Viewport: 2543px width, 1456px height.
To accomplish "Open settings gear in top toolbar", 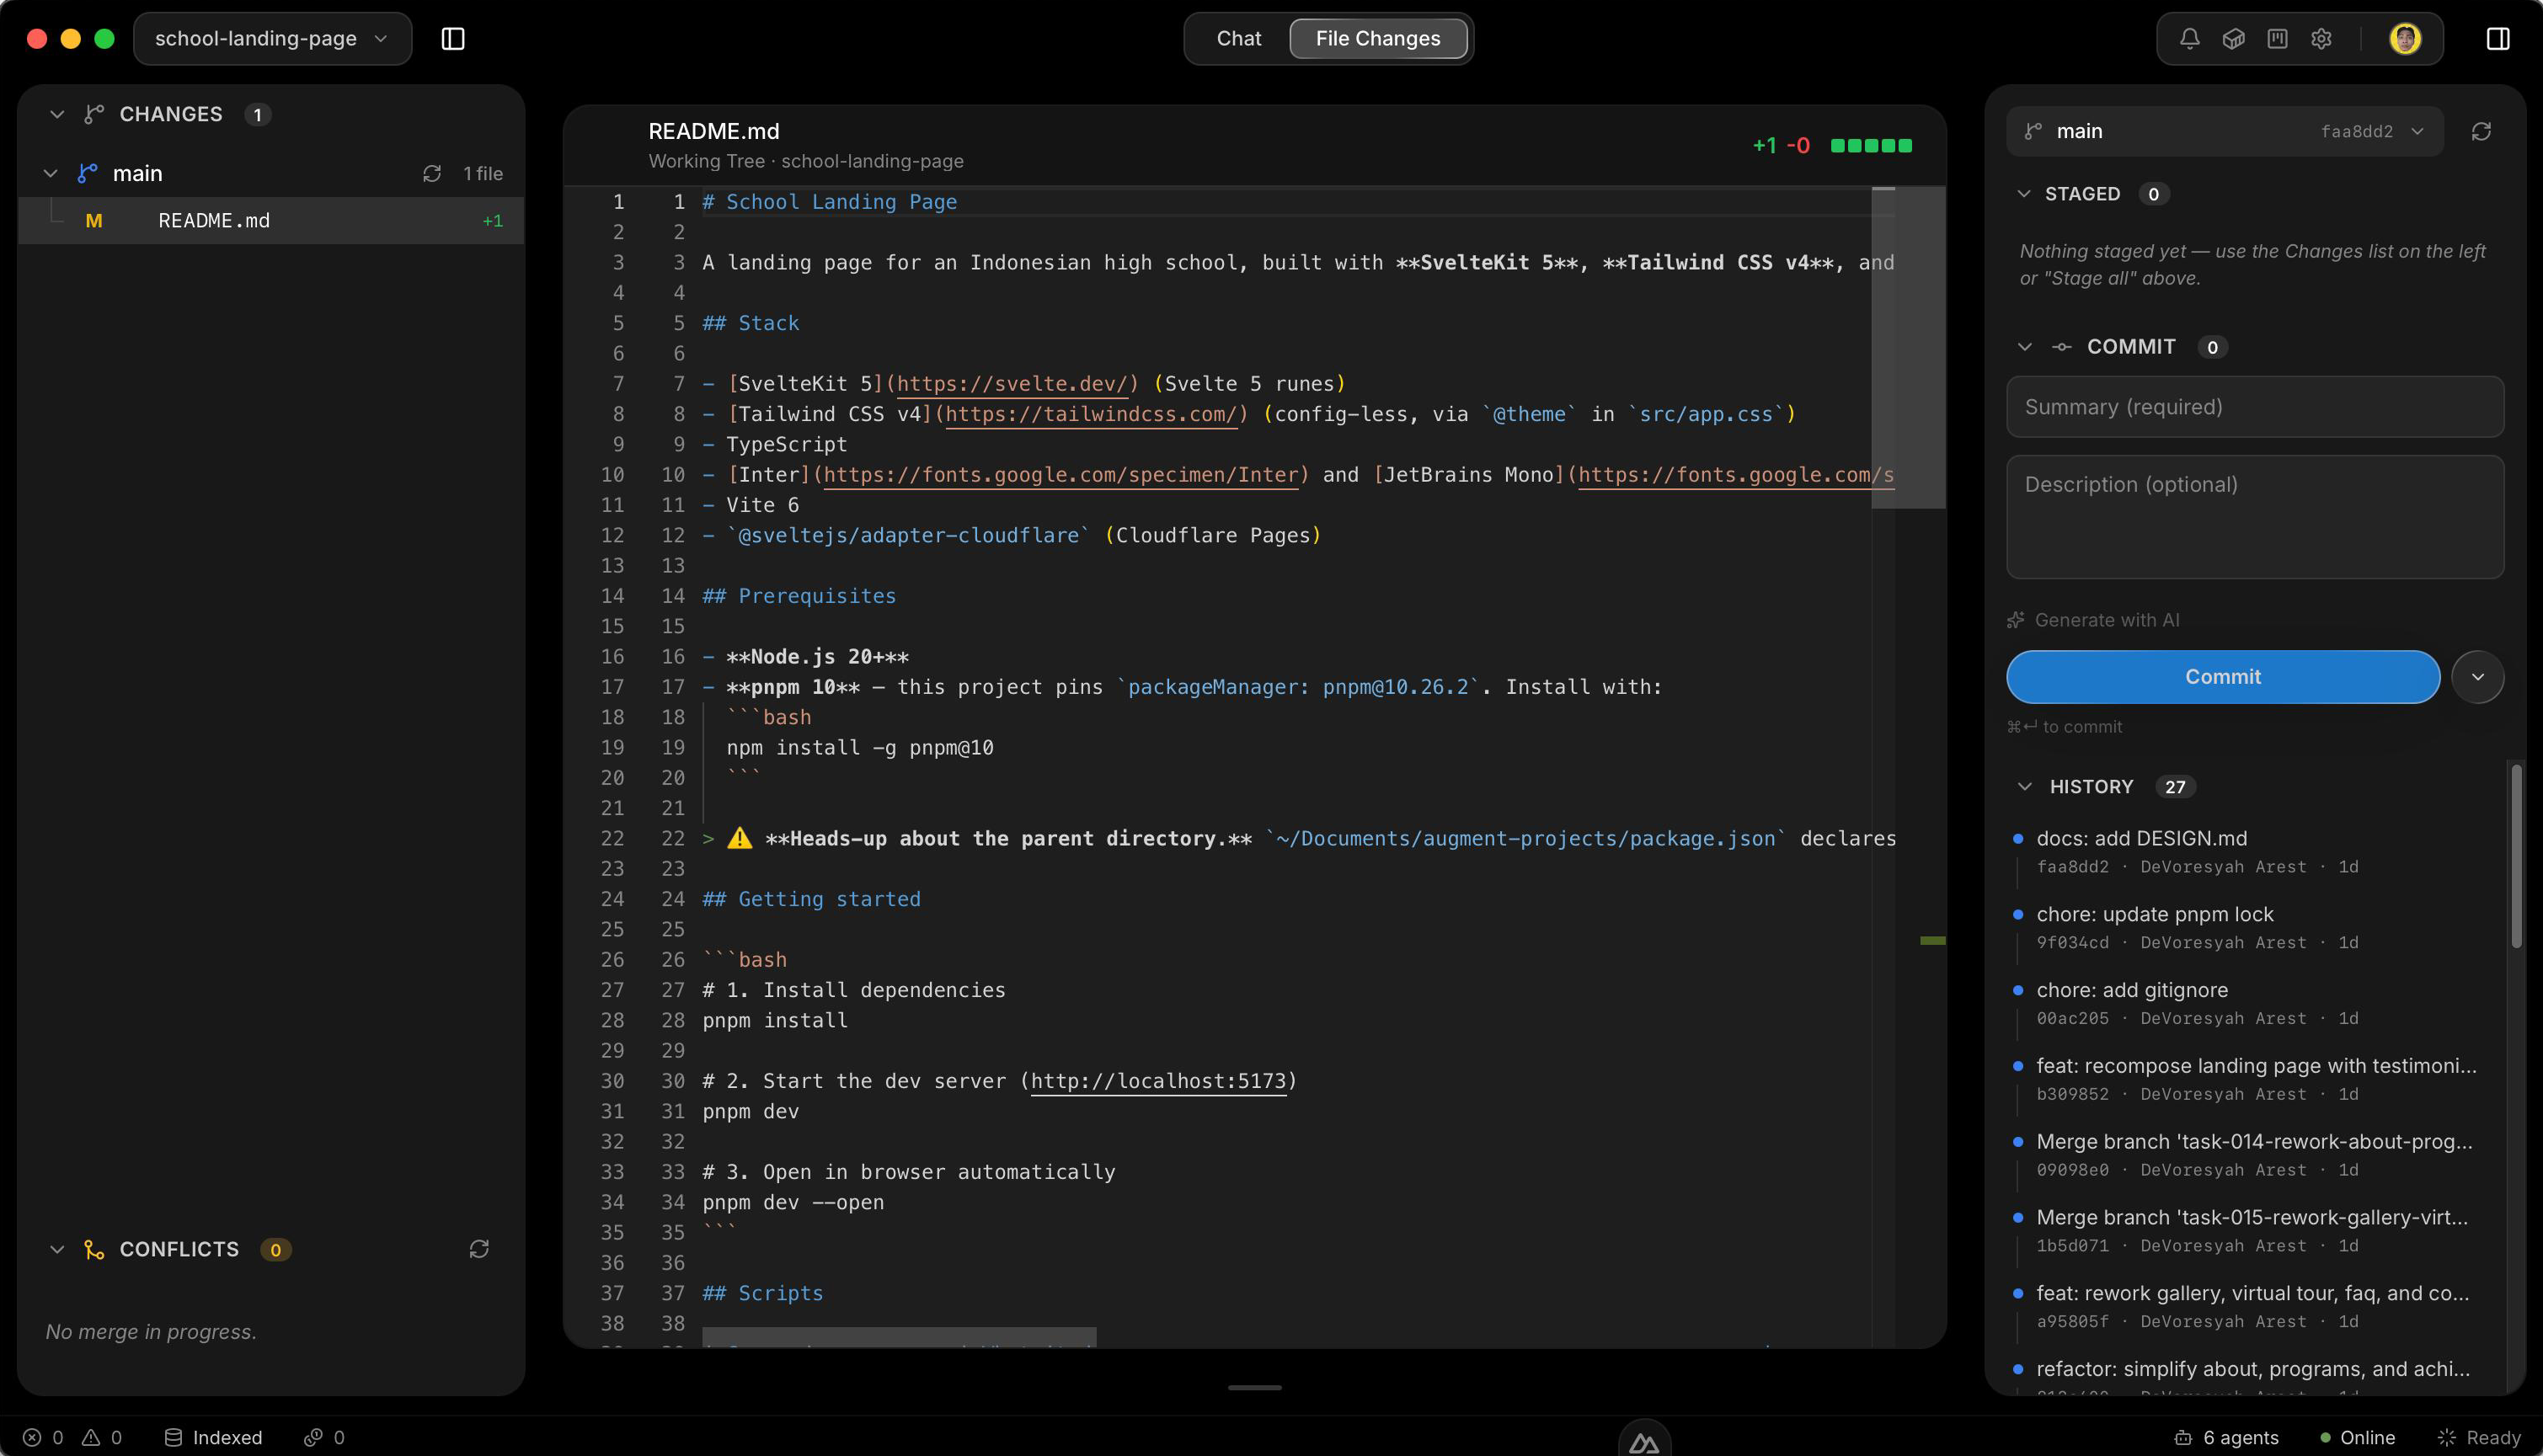I will [x=2321, y=39].
